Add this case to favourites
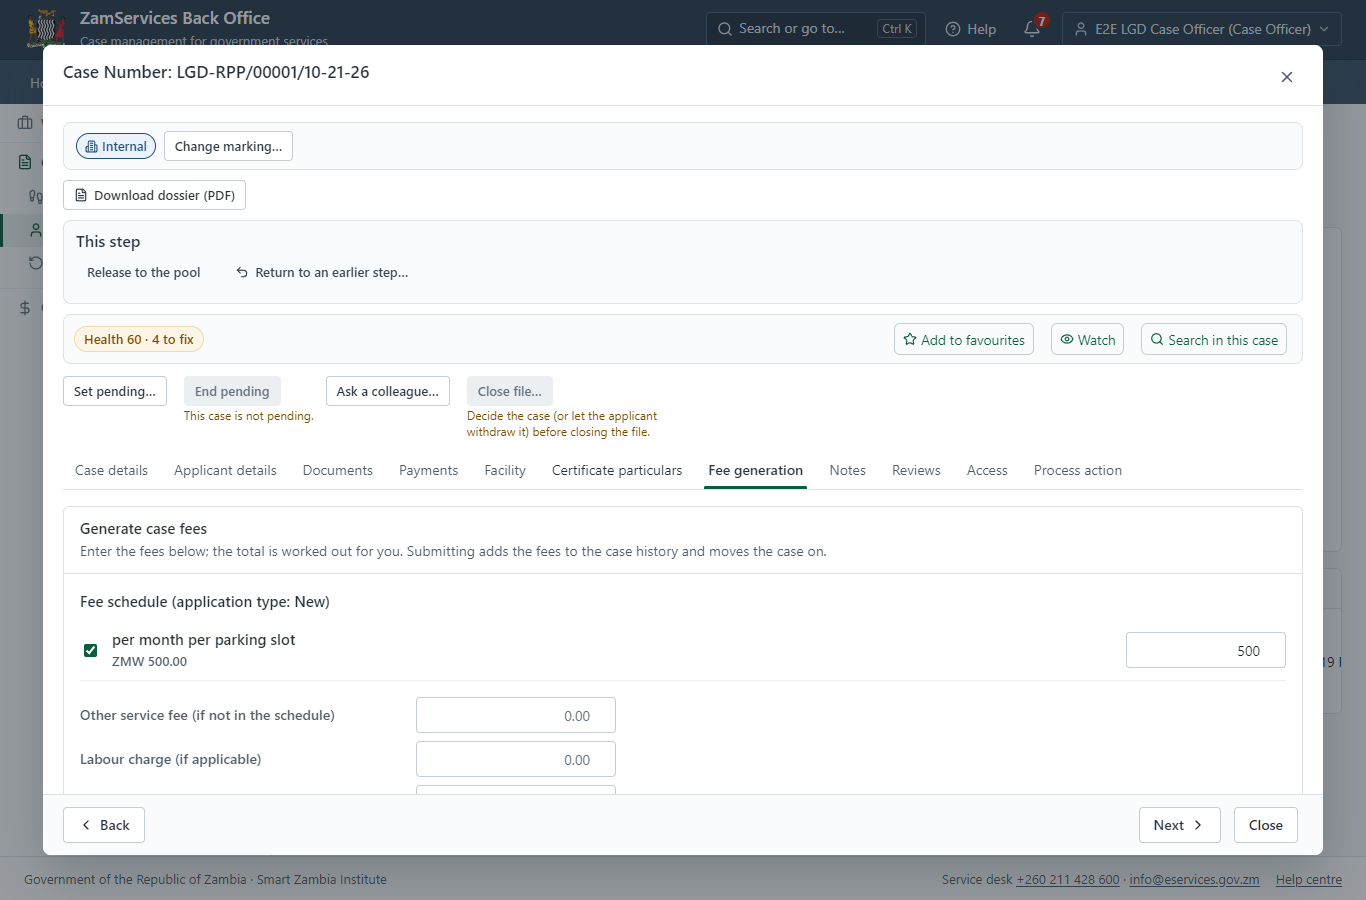This screenshot has height=900, width=1366. (964, 339)
